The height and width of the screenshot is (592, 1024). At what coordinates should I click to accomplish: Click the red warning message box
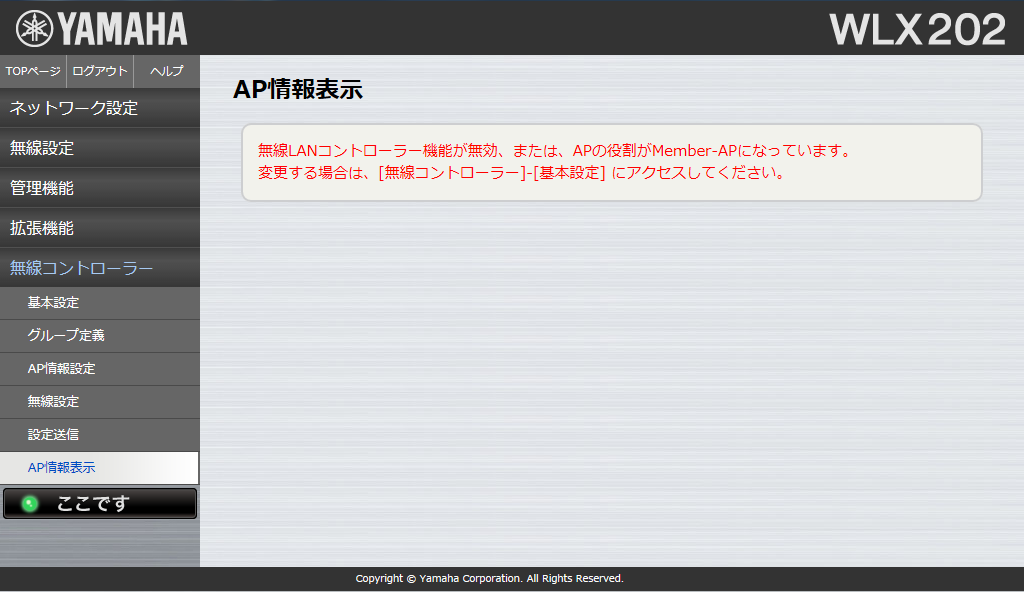tap(613, 162)
